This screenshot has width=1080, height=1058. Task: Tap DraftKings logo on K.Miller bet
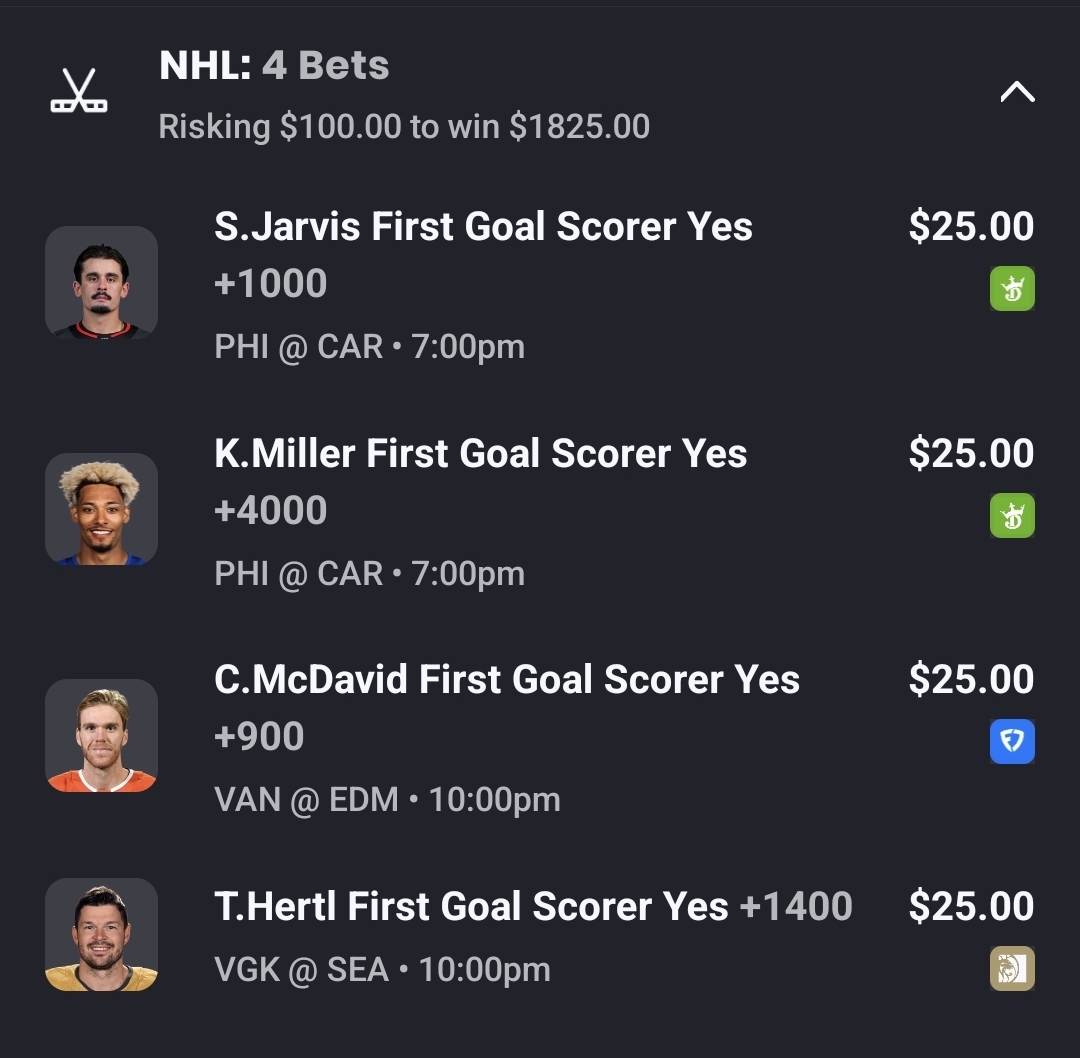click(x=1012, y=516)
